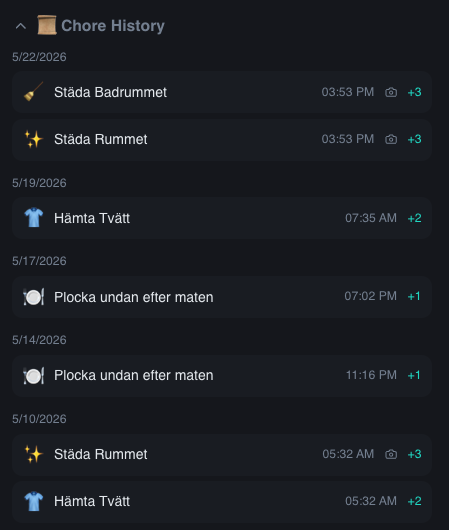Click plate icon on 5/17 Plocka undan
Screen dimensions: 449x530
(33, 297)
